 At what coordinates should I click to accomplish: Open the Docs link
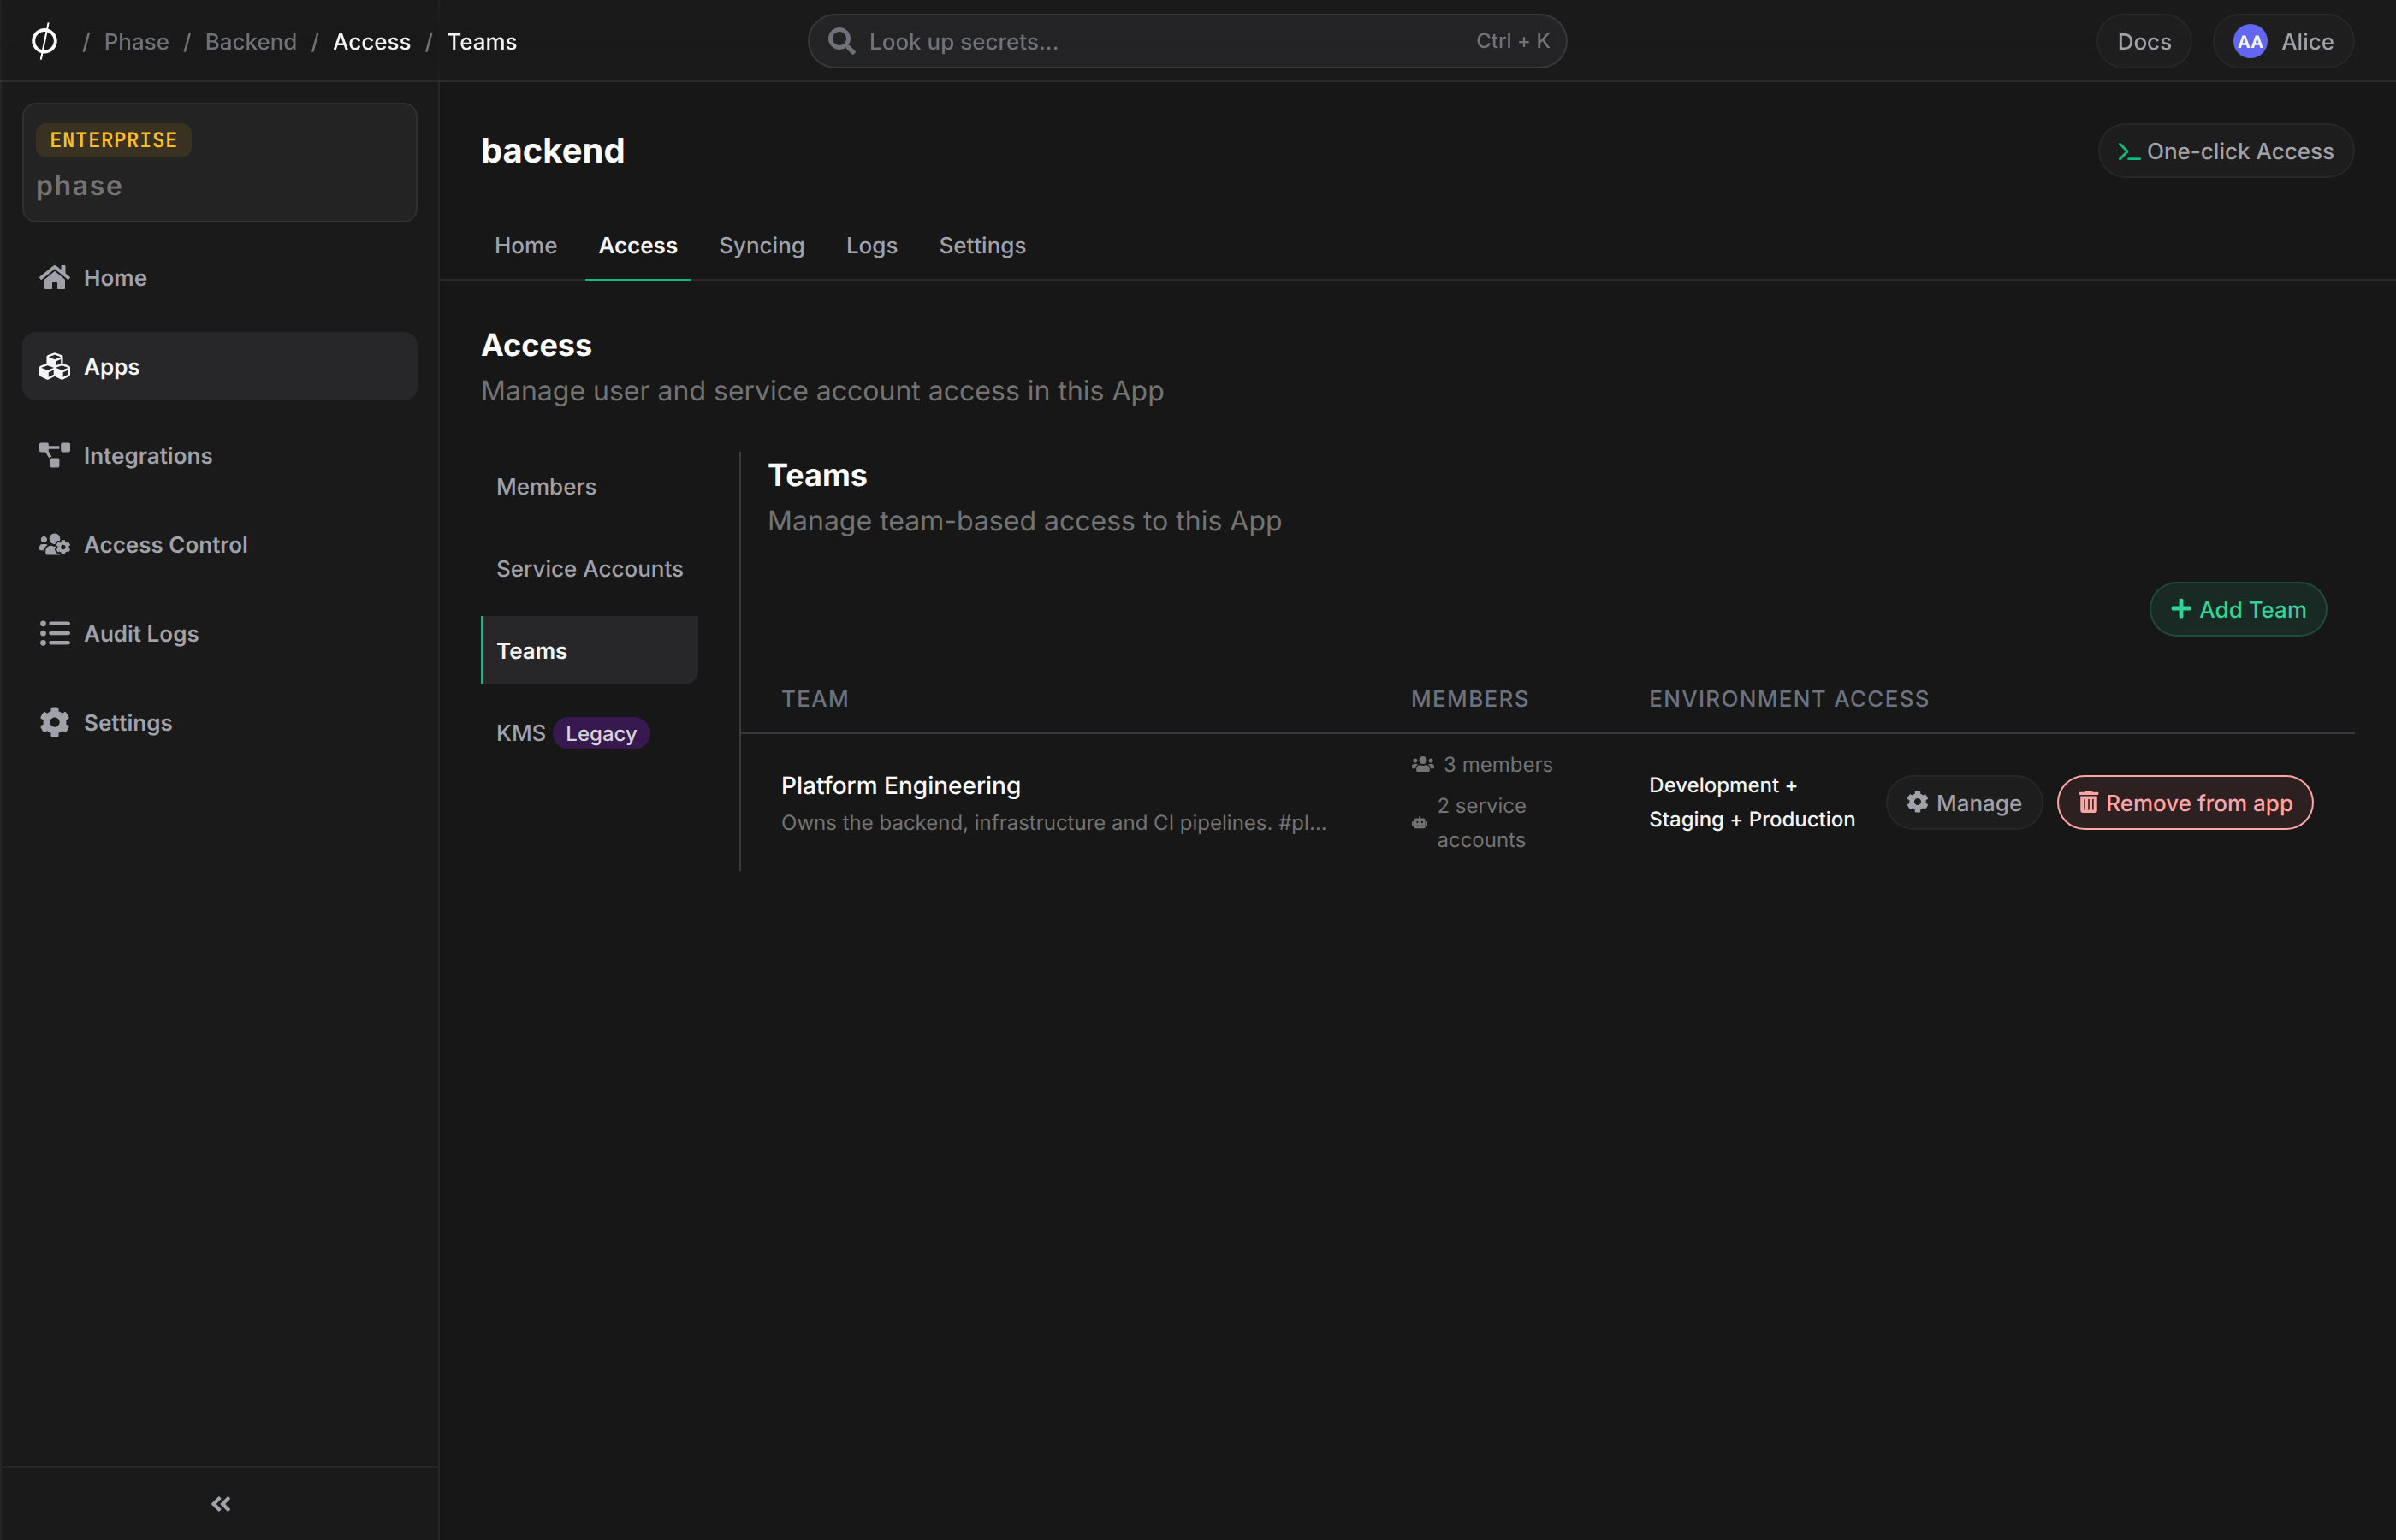(2144, 41)
